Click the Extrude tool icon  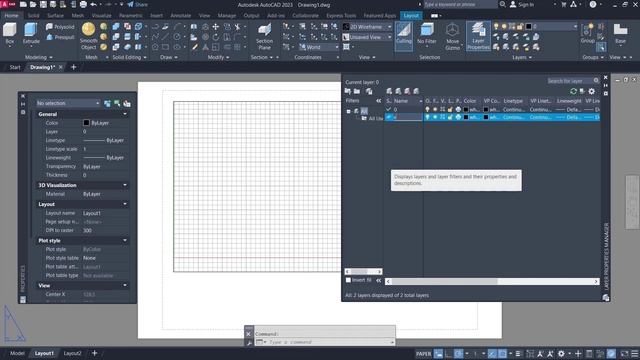coord(31,30)
